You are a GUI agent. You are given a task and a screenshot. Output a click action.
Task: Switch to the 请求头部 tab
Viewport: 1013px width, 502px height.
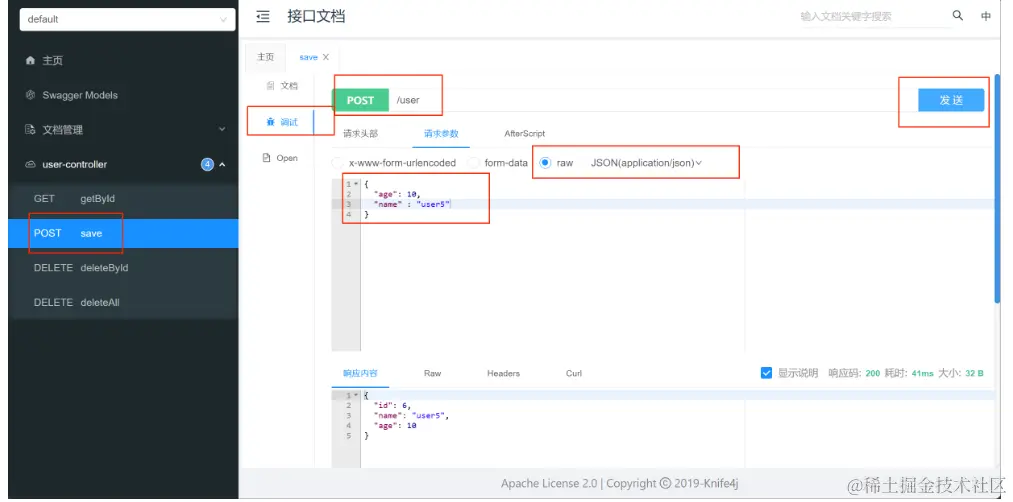(360, 134)
